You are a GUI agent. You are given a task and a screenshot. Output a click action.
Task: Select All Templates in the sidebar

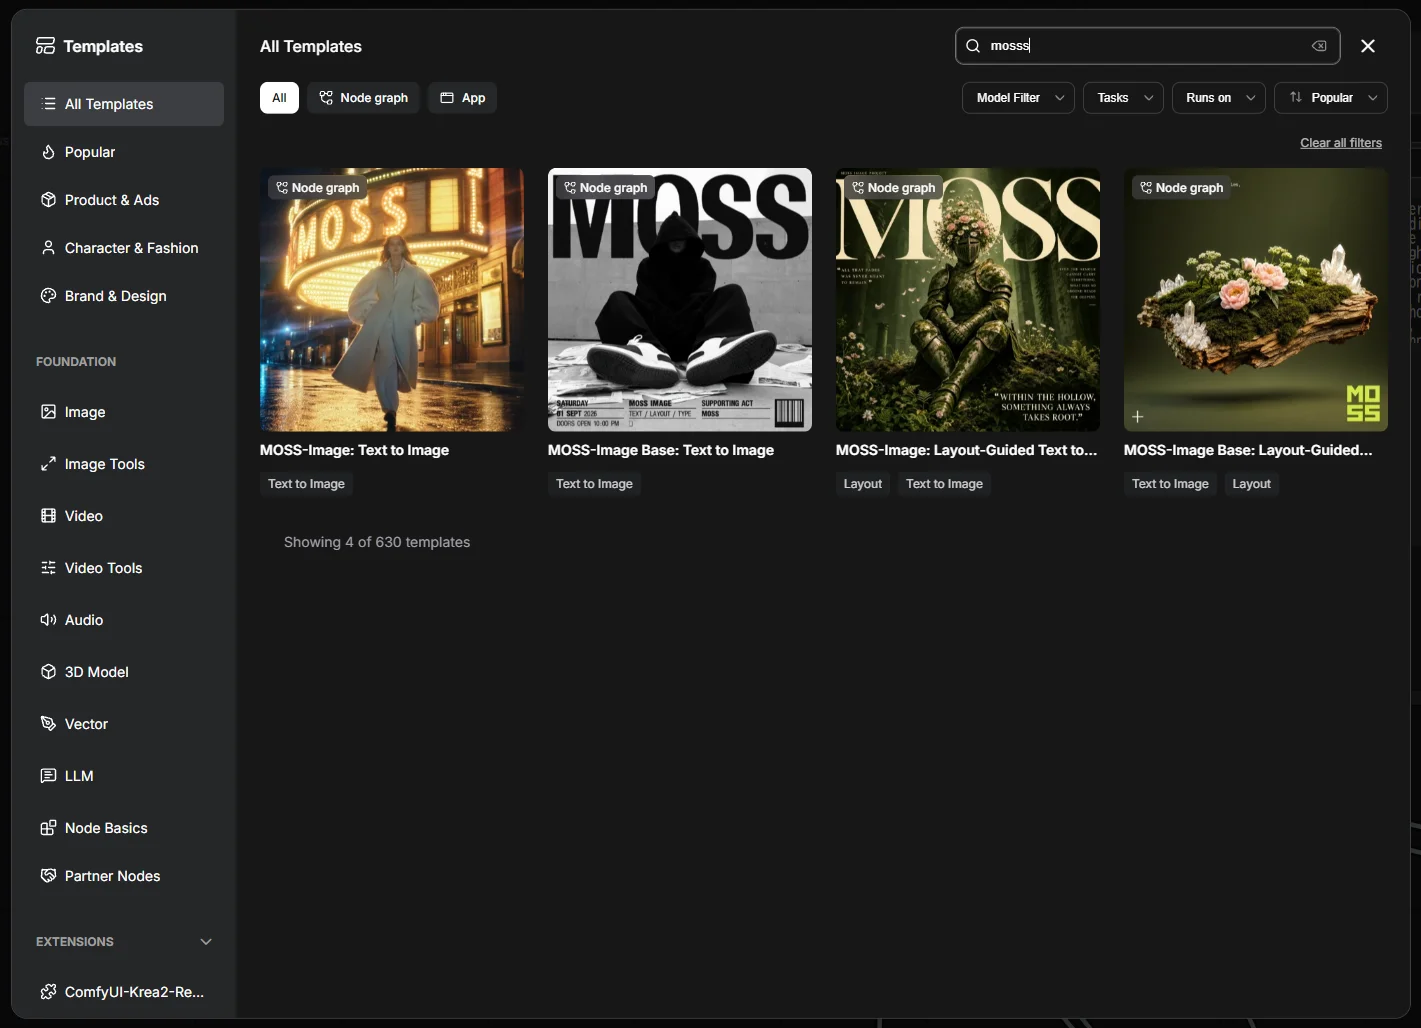click(124, 104)
